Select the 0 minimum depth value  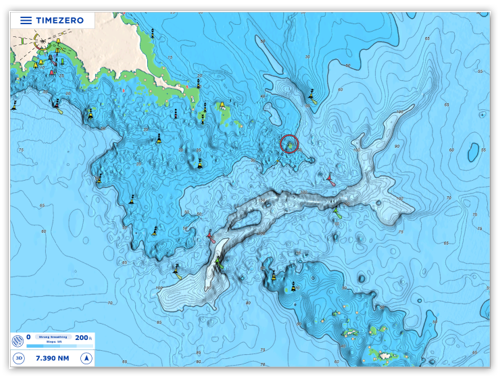click(28, 337)
